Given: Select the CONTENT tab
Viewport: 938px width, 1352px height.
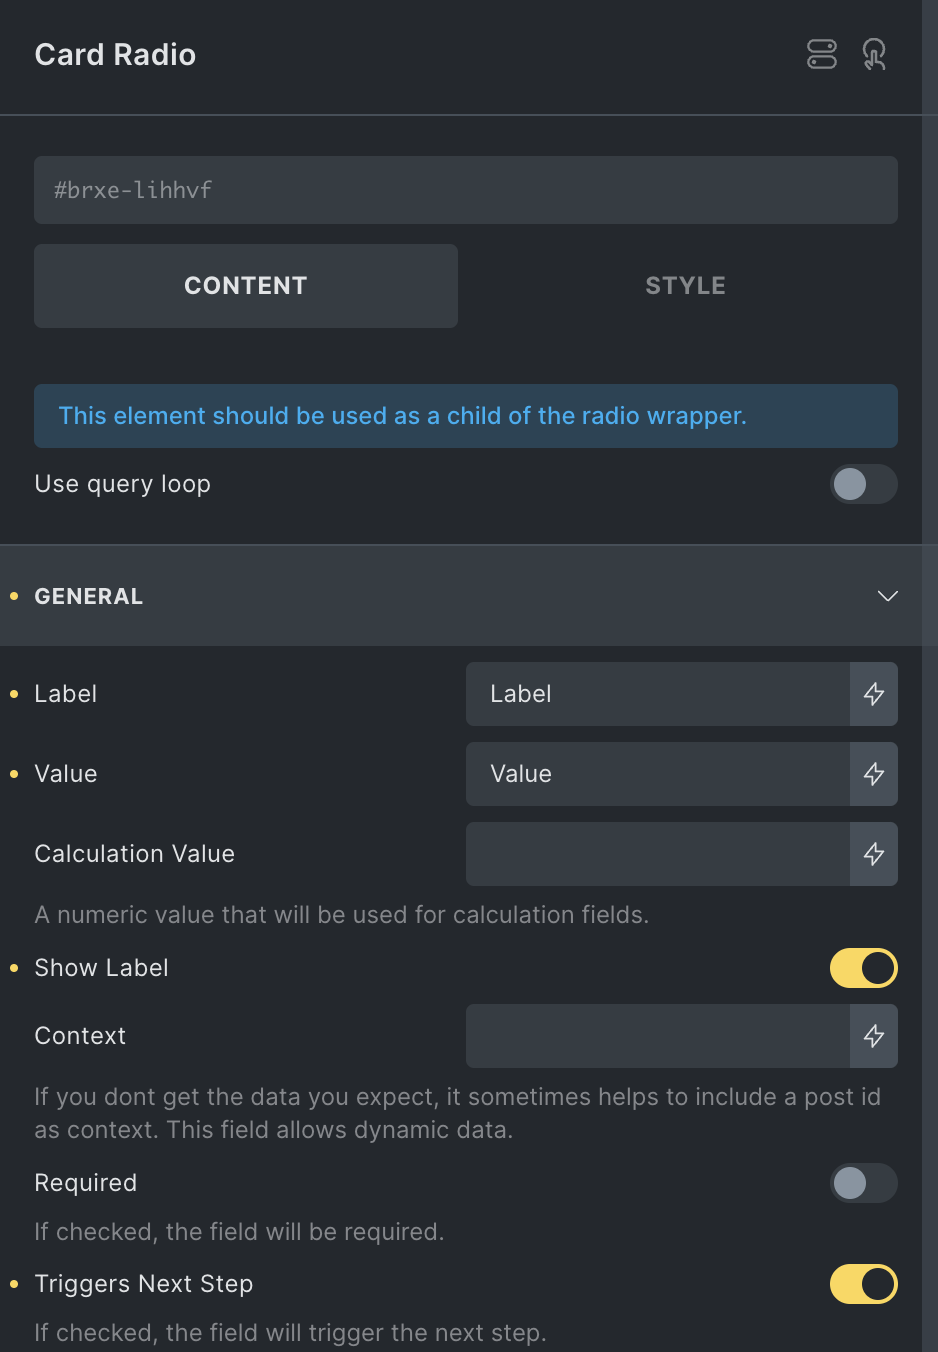Looking at the screenshot, I should coord(246,286).
